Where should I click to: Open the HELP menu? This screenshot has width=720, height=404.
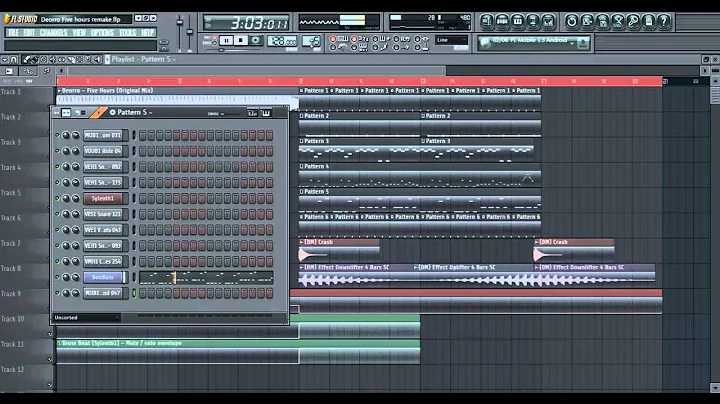pos(147,33)
